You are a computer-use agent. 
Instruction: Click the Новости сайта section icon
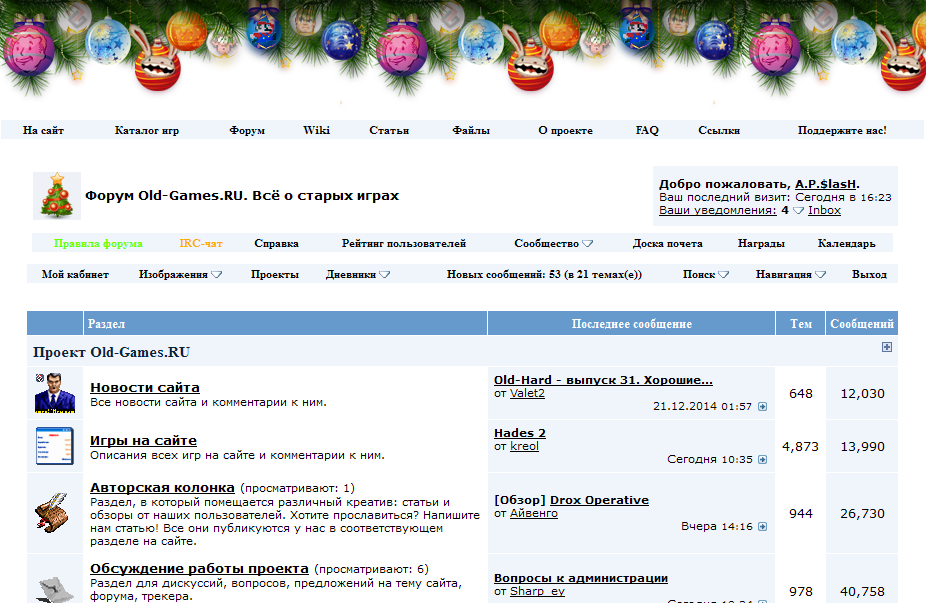click(55, 393)
